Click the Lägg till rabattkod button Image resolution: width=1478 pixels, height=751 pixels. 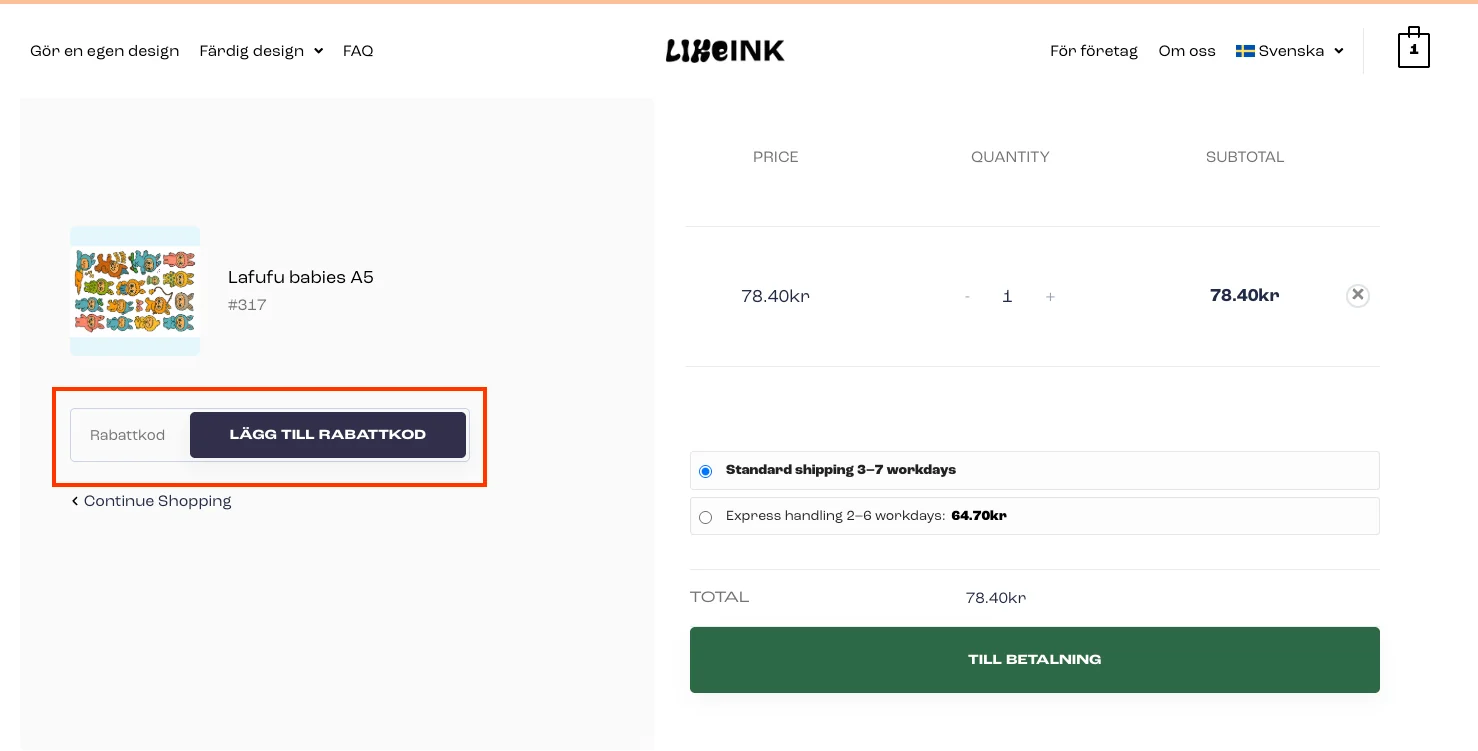pos(328,435)
